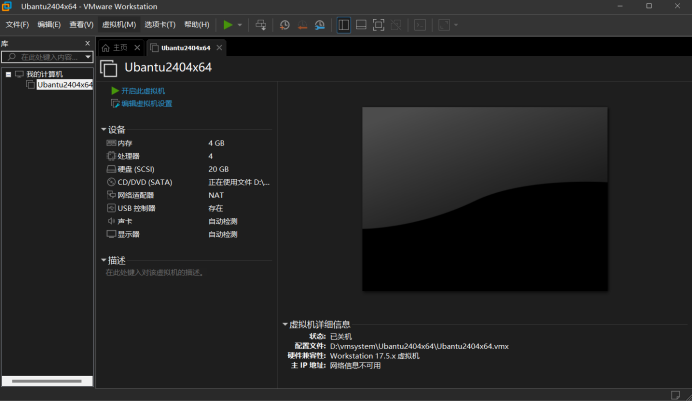Open the 虚拟机(M) menu
This screenshot has height=401, width=692.
point(119,25)
